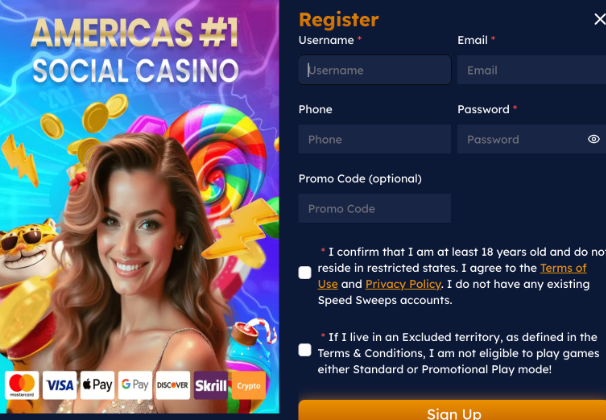Select the Skrill payment icon

tap(211, 385)
